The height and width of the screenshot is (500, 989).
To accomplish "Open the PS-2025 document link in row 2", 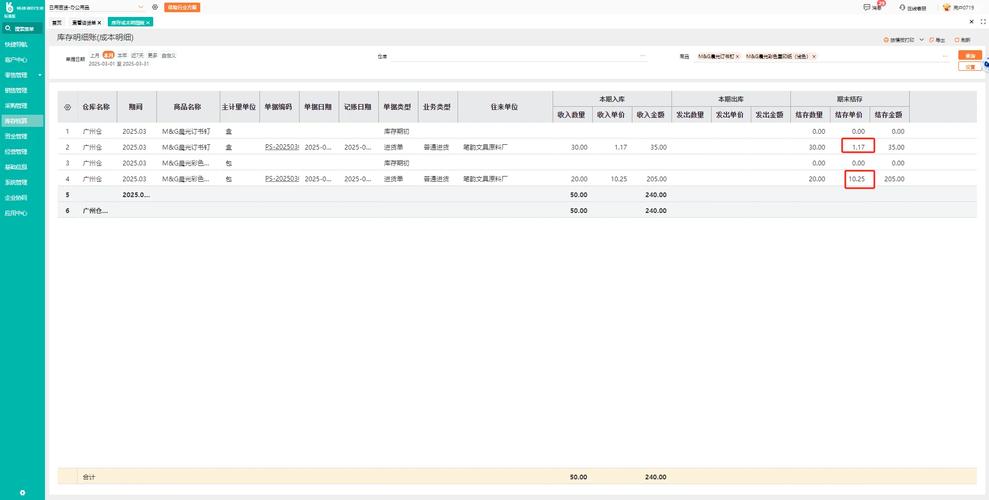I will pos(282,147).
